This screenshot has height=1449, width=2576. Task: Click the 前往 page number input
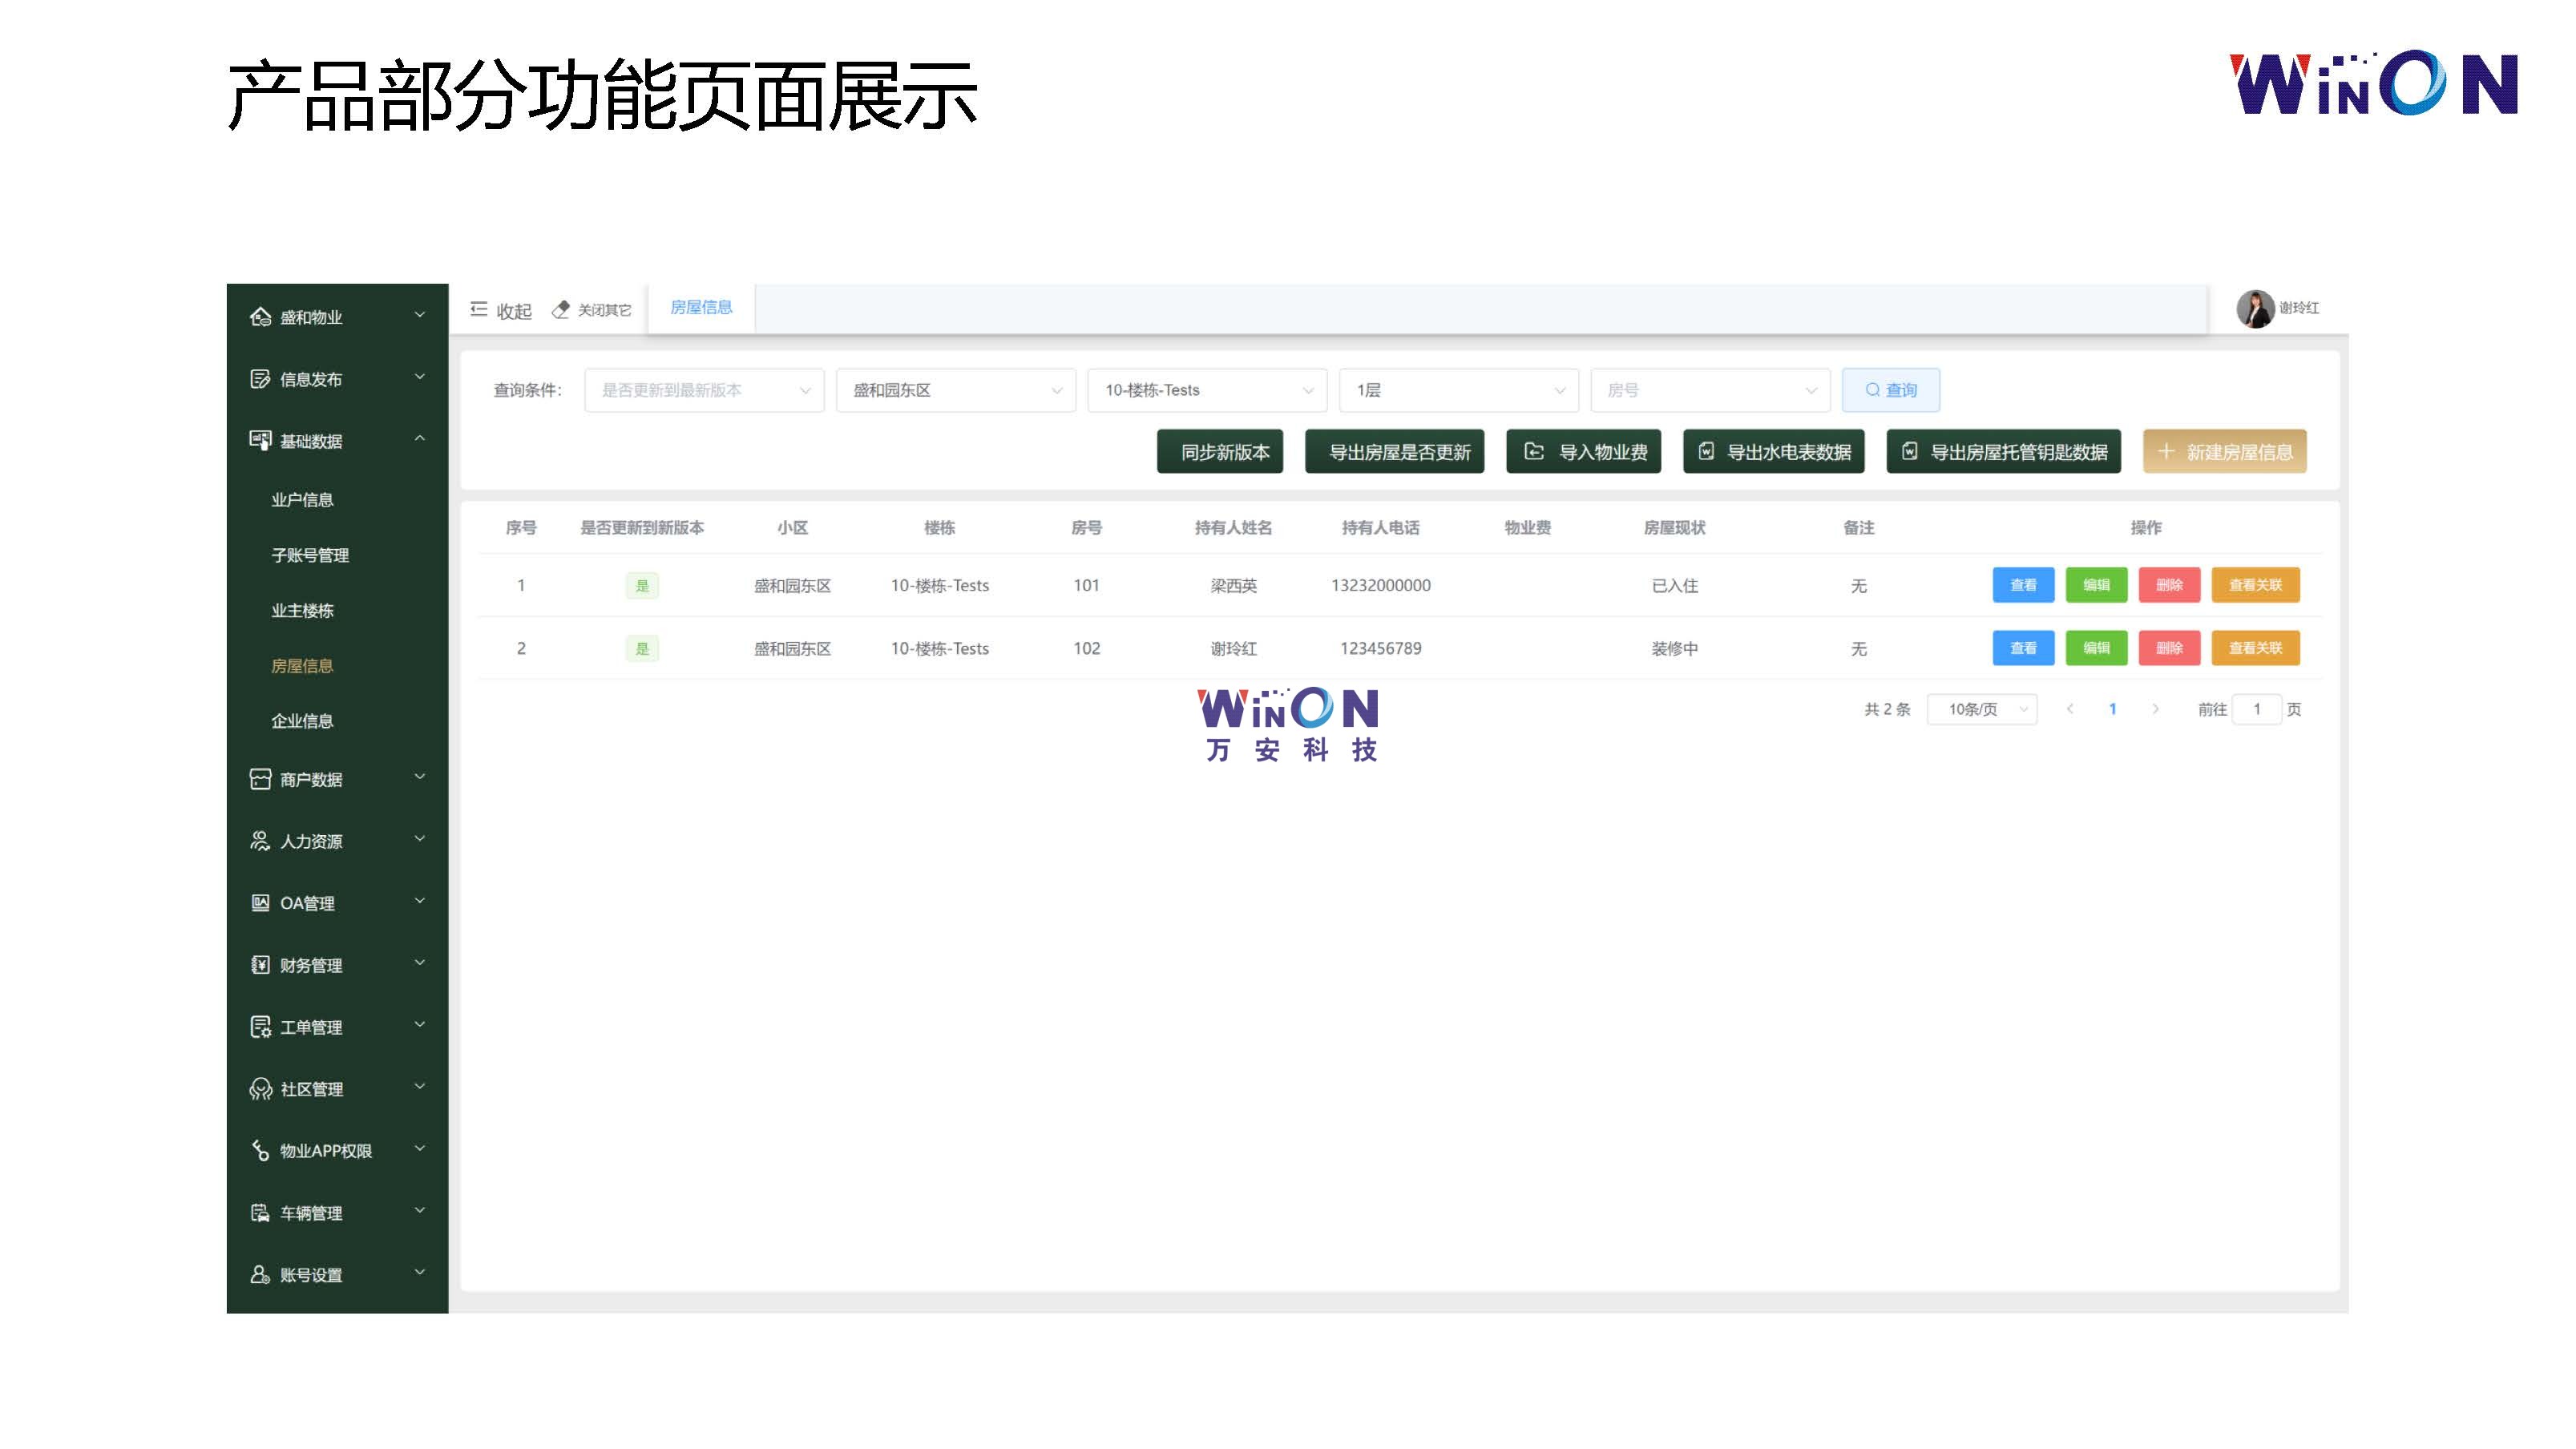[2257, 709]
